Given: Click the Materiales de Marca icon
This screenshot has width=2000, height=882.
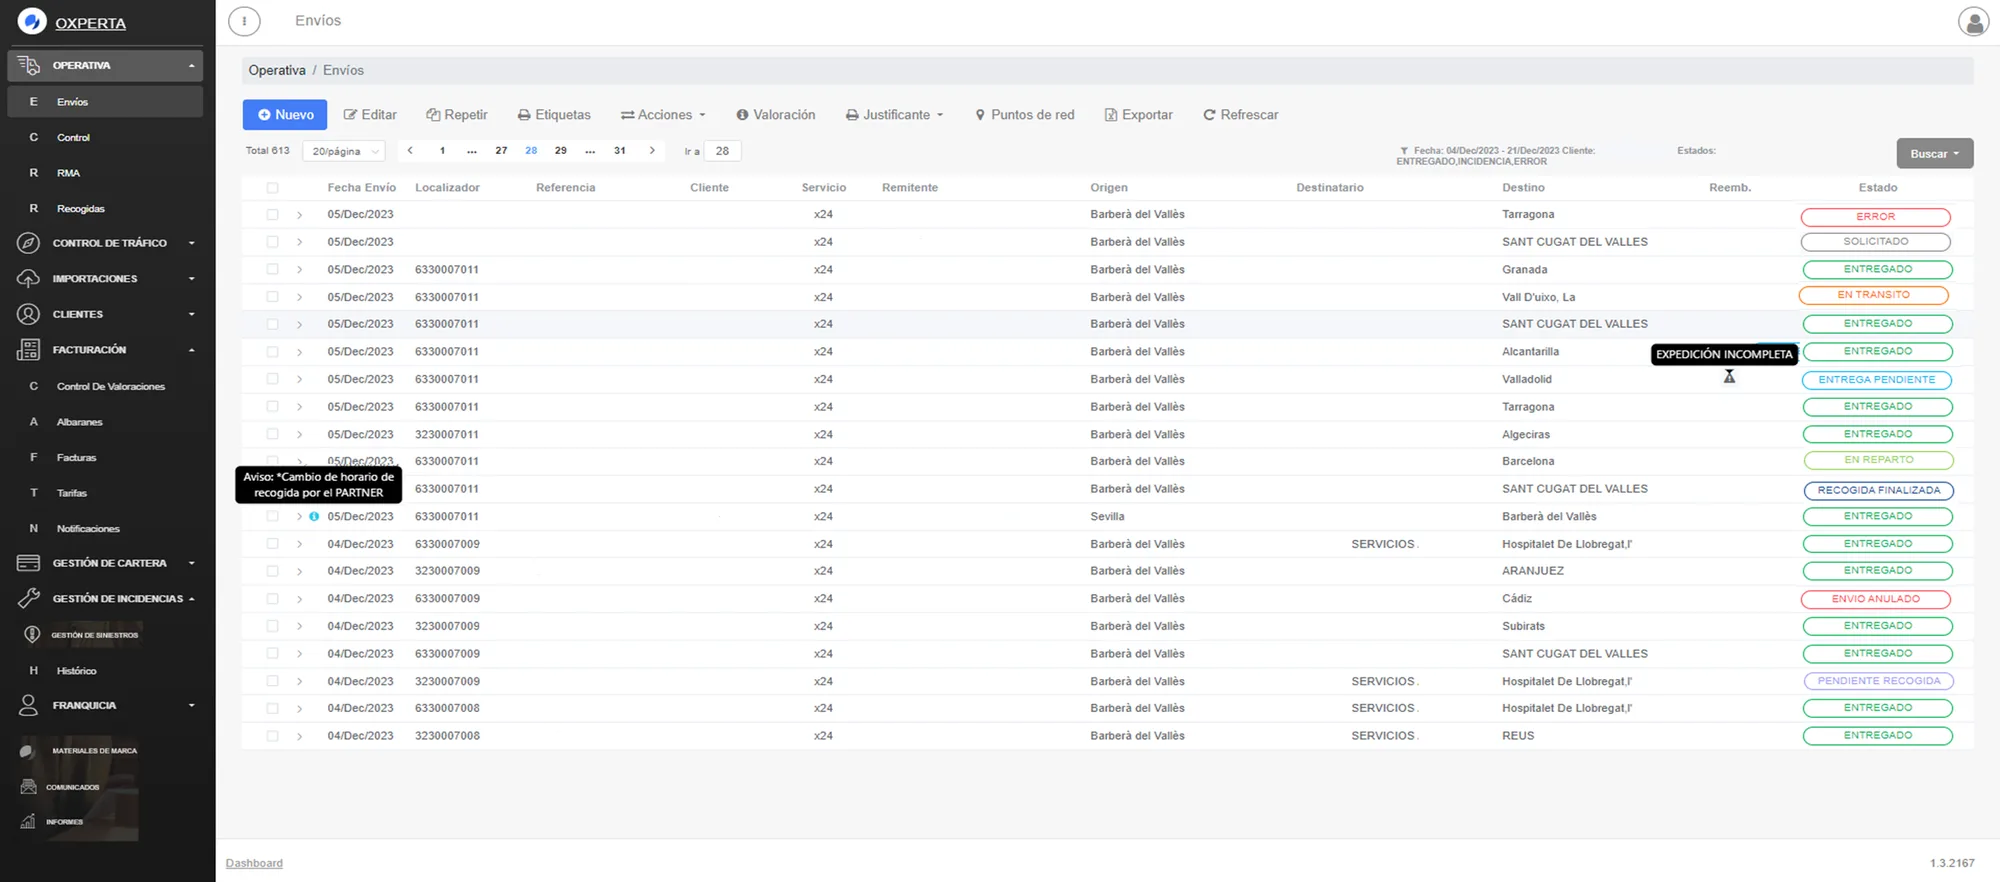Looking at the screenshot, I should (28, 751).
